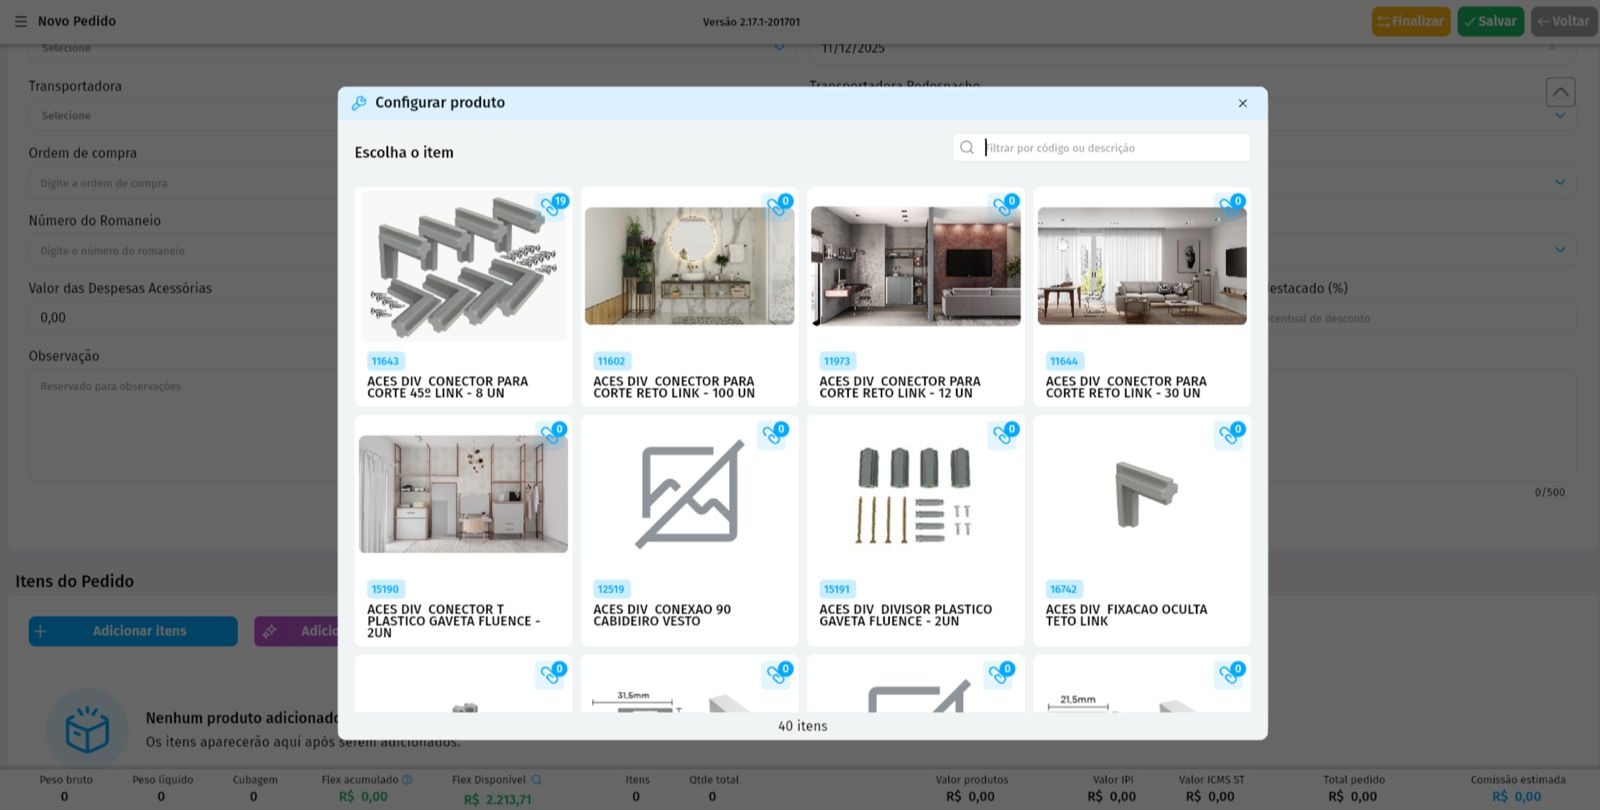Select the living room image of product 11644
The height and width of the screenshot is (810, 1600).
(x=1142, y=266)
